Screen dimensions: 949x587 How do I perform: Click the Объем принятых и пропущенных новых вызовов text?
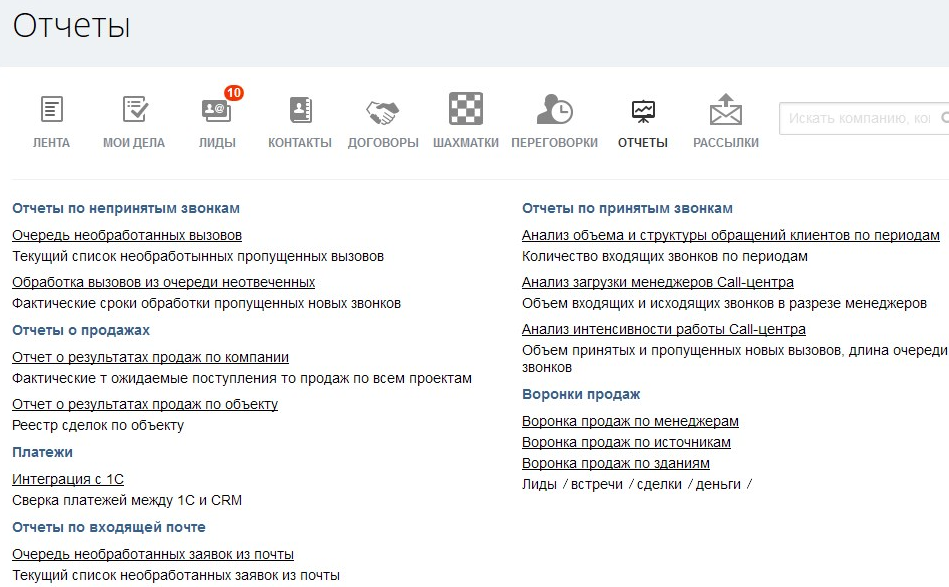pyautogui.click(x=735, y=359)
